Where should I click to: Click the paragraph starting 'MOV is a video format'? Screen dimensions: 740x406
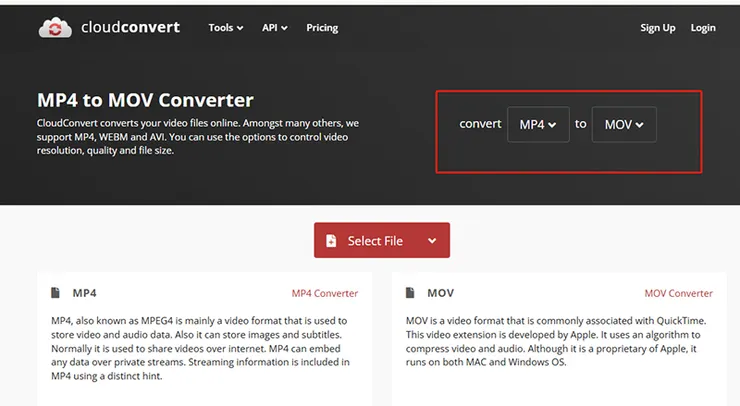pos(556,341)
